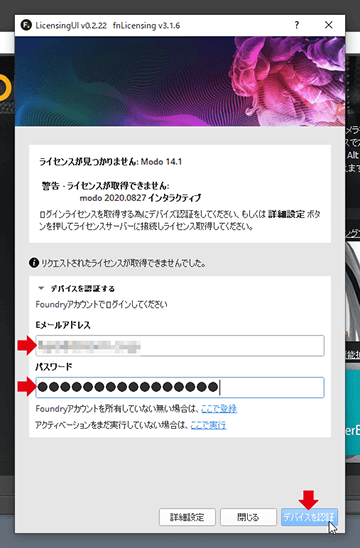
Task: Collapse the デバイスを認証する section
Action: coord(41,288)
